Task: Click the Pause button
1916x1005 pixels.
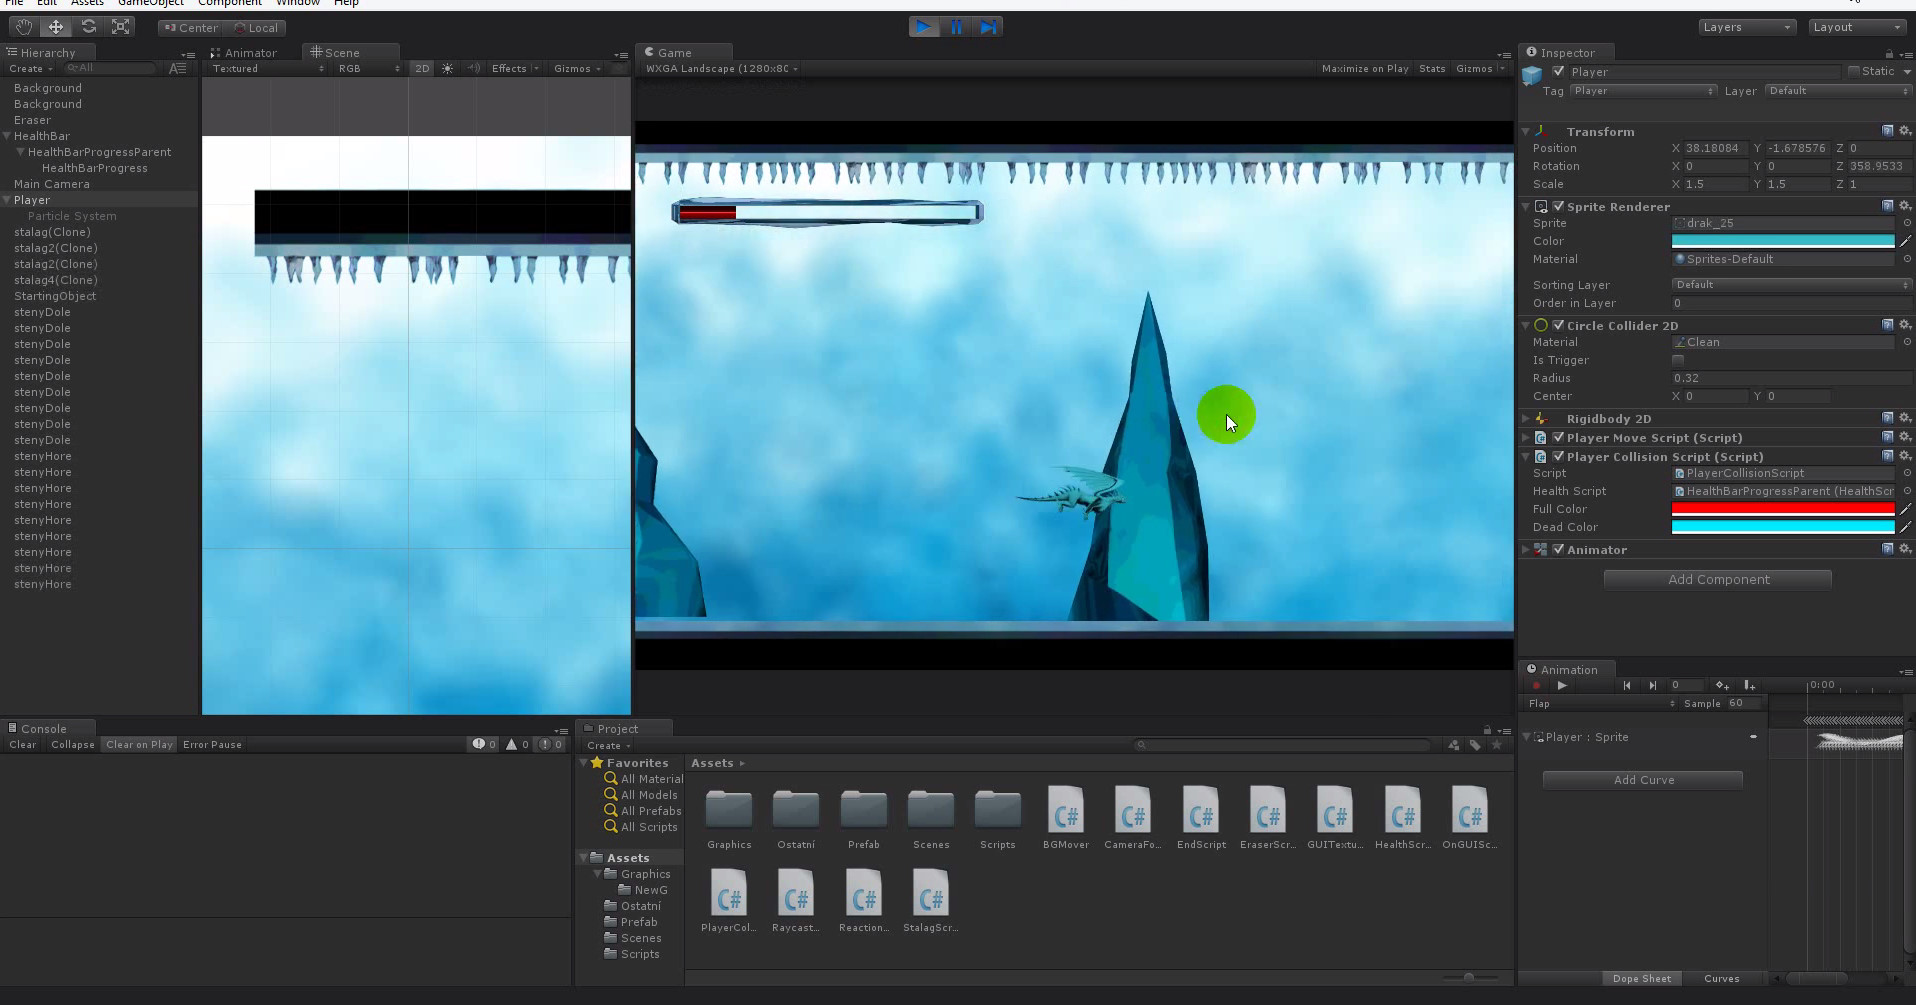Action: (x=956, y=27)
